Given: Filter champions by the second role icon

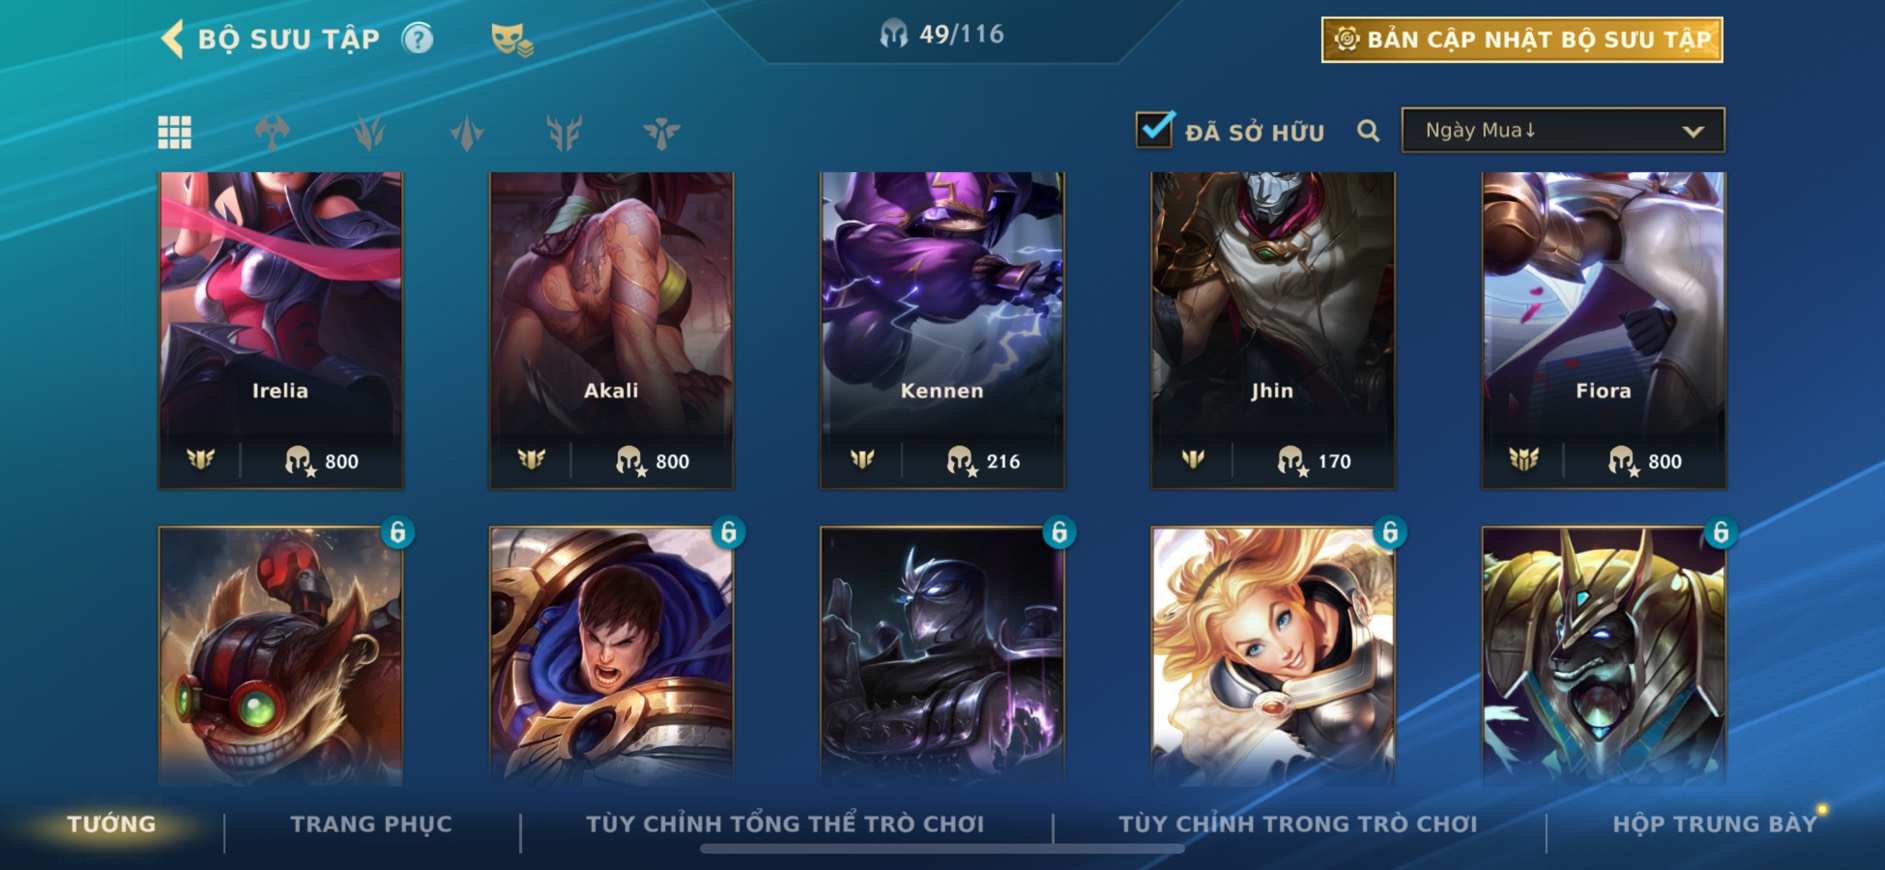Looking at the screenshot, I should click(x=369, y=132).
